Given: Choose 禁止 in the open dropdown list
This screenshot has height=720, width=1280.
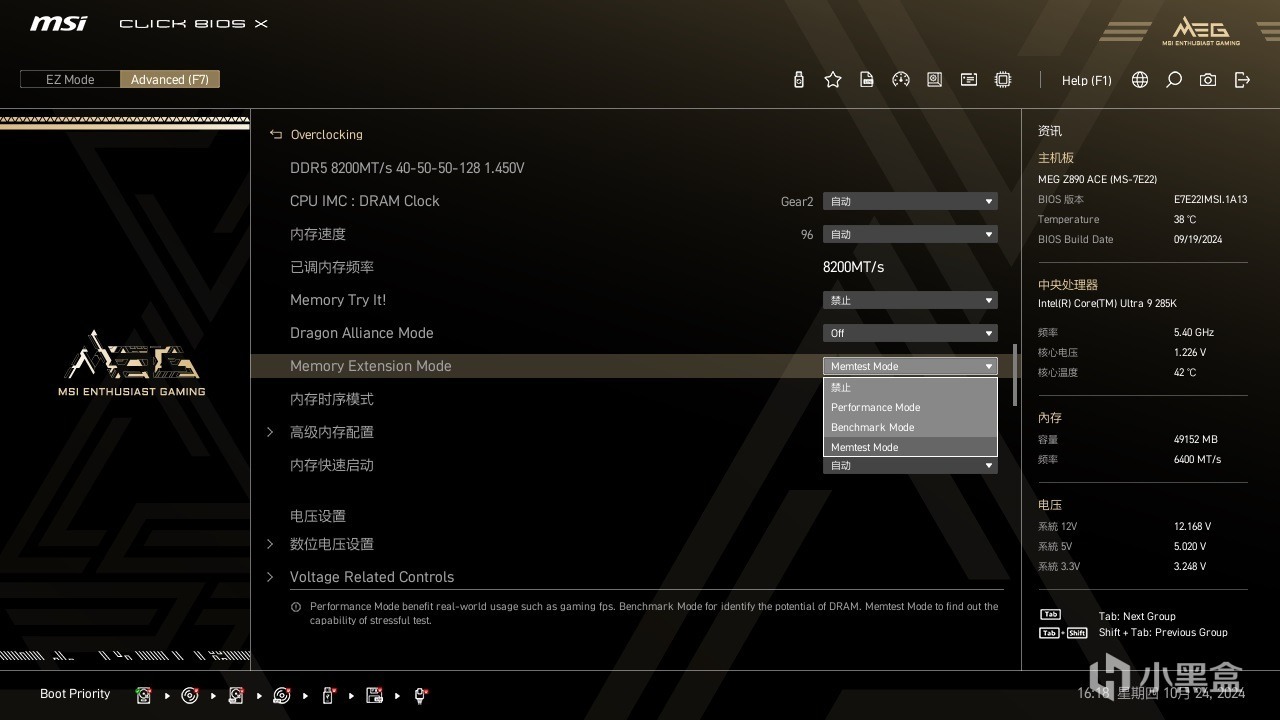Looking at the screenshot, I should click(x=910, y=387).
